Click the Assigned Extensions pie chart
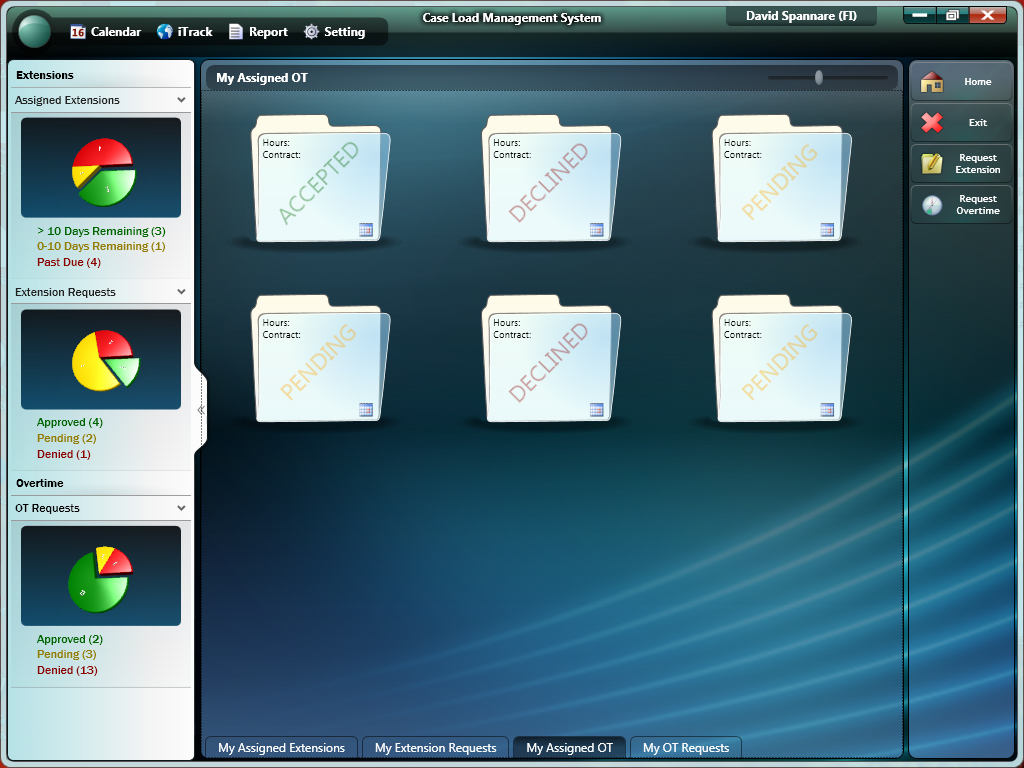 pyautogui.click(x=101, y=167)
